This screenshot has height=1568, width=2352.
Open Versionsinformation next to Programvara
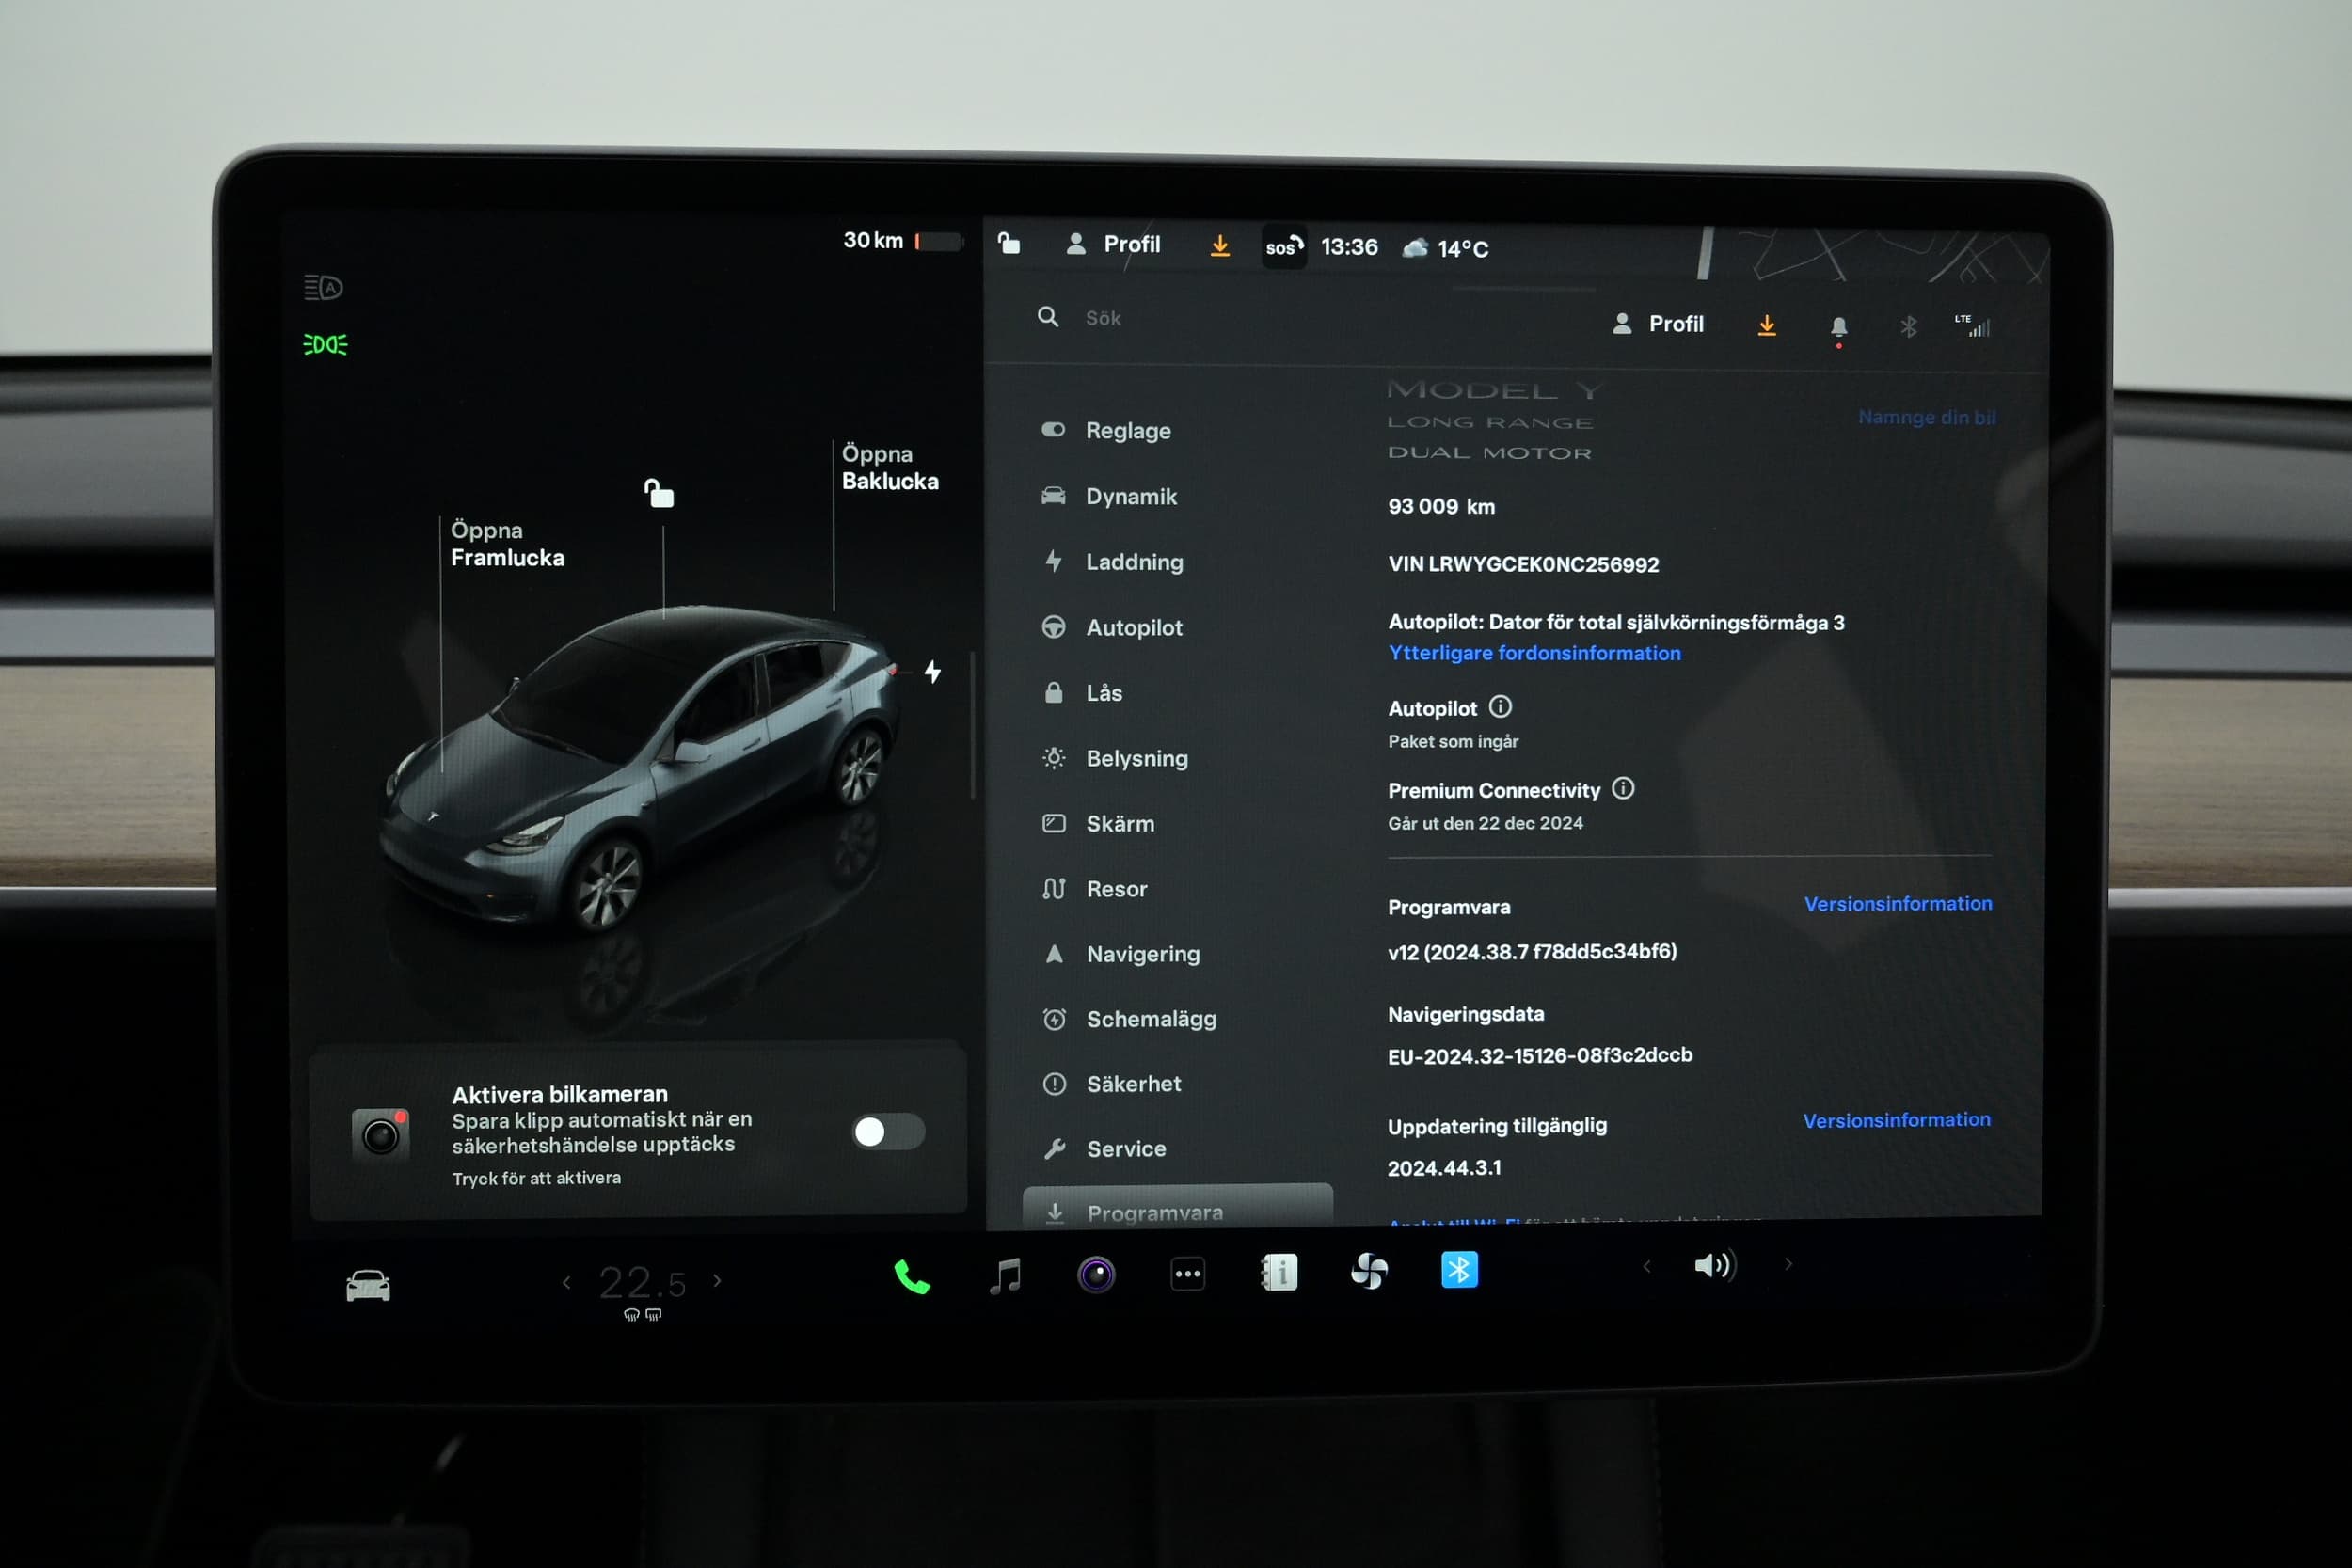(1898, 903)
